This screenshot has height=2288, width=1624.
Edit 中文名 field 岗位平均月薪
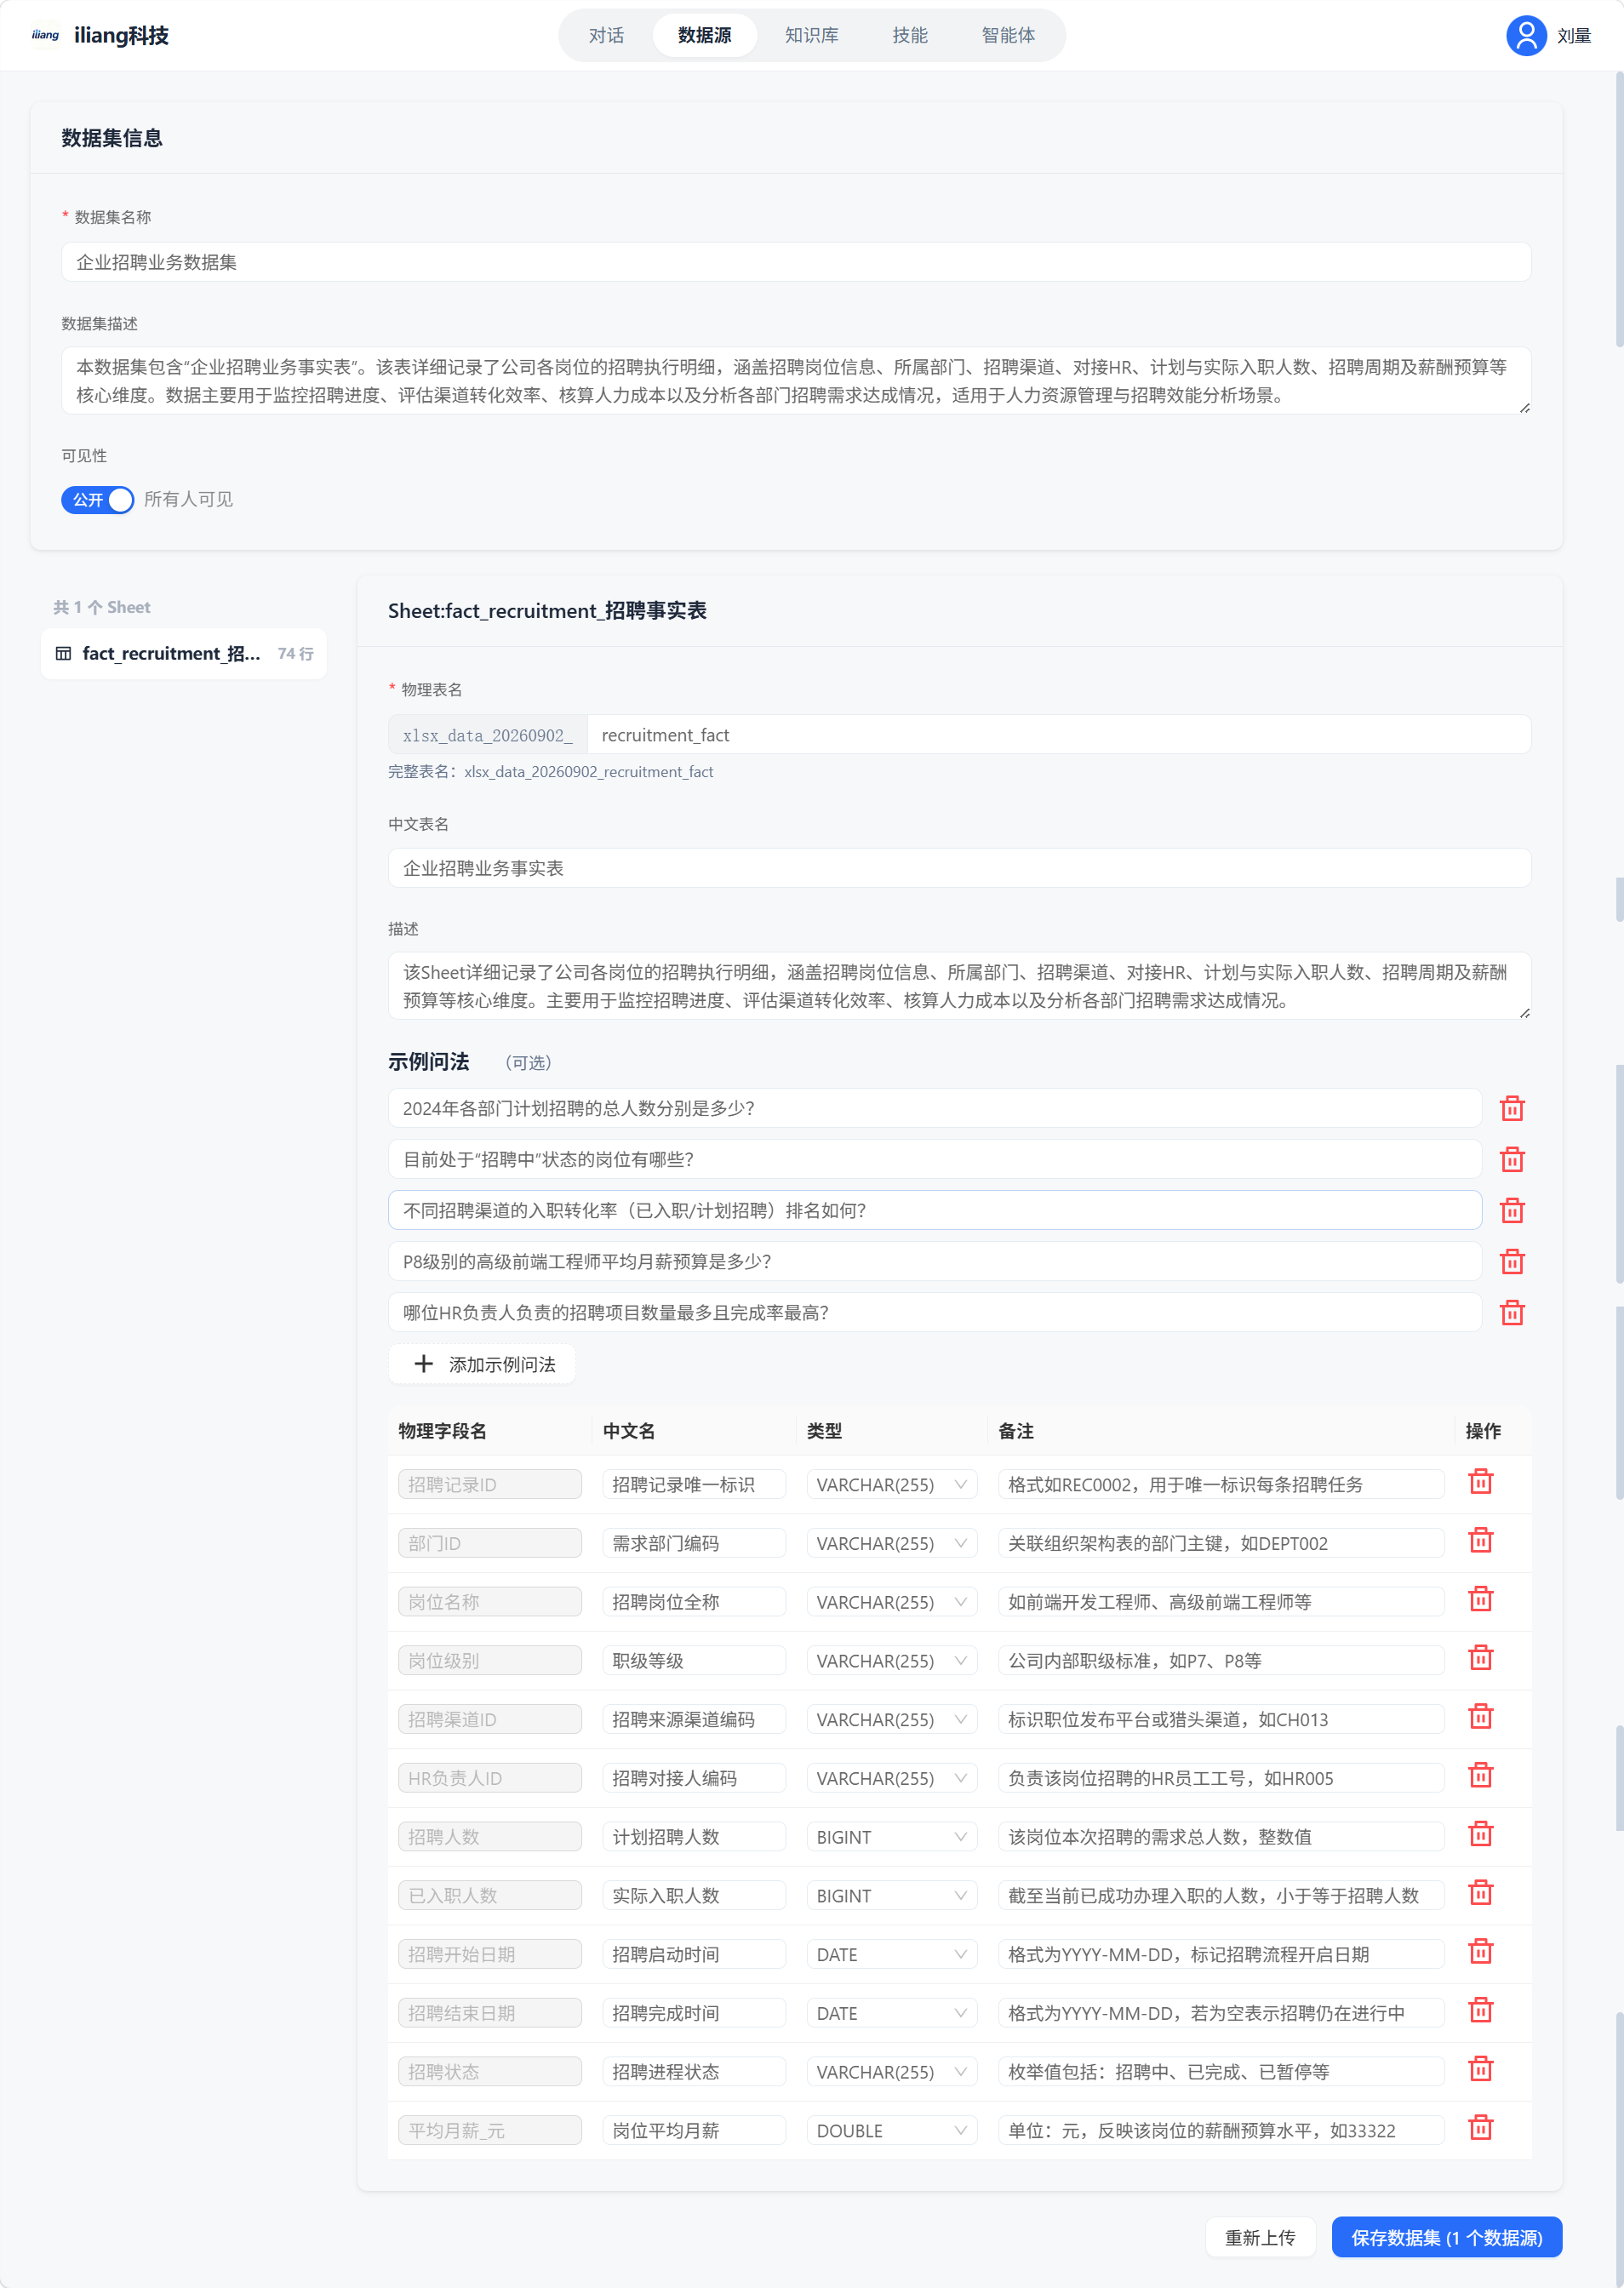point(694,2131)
